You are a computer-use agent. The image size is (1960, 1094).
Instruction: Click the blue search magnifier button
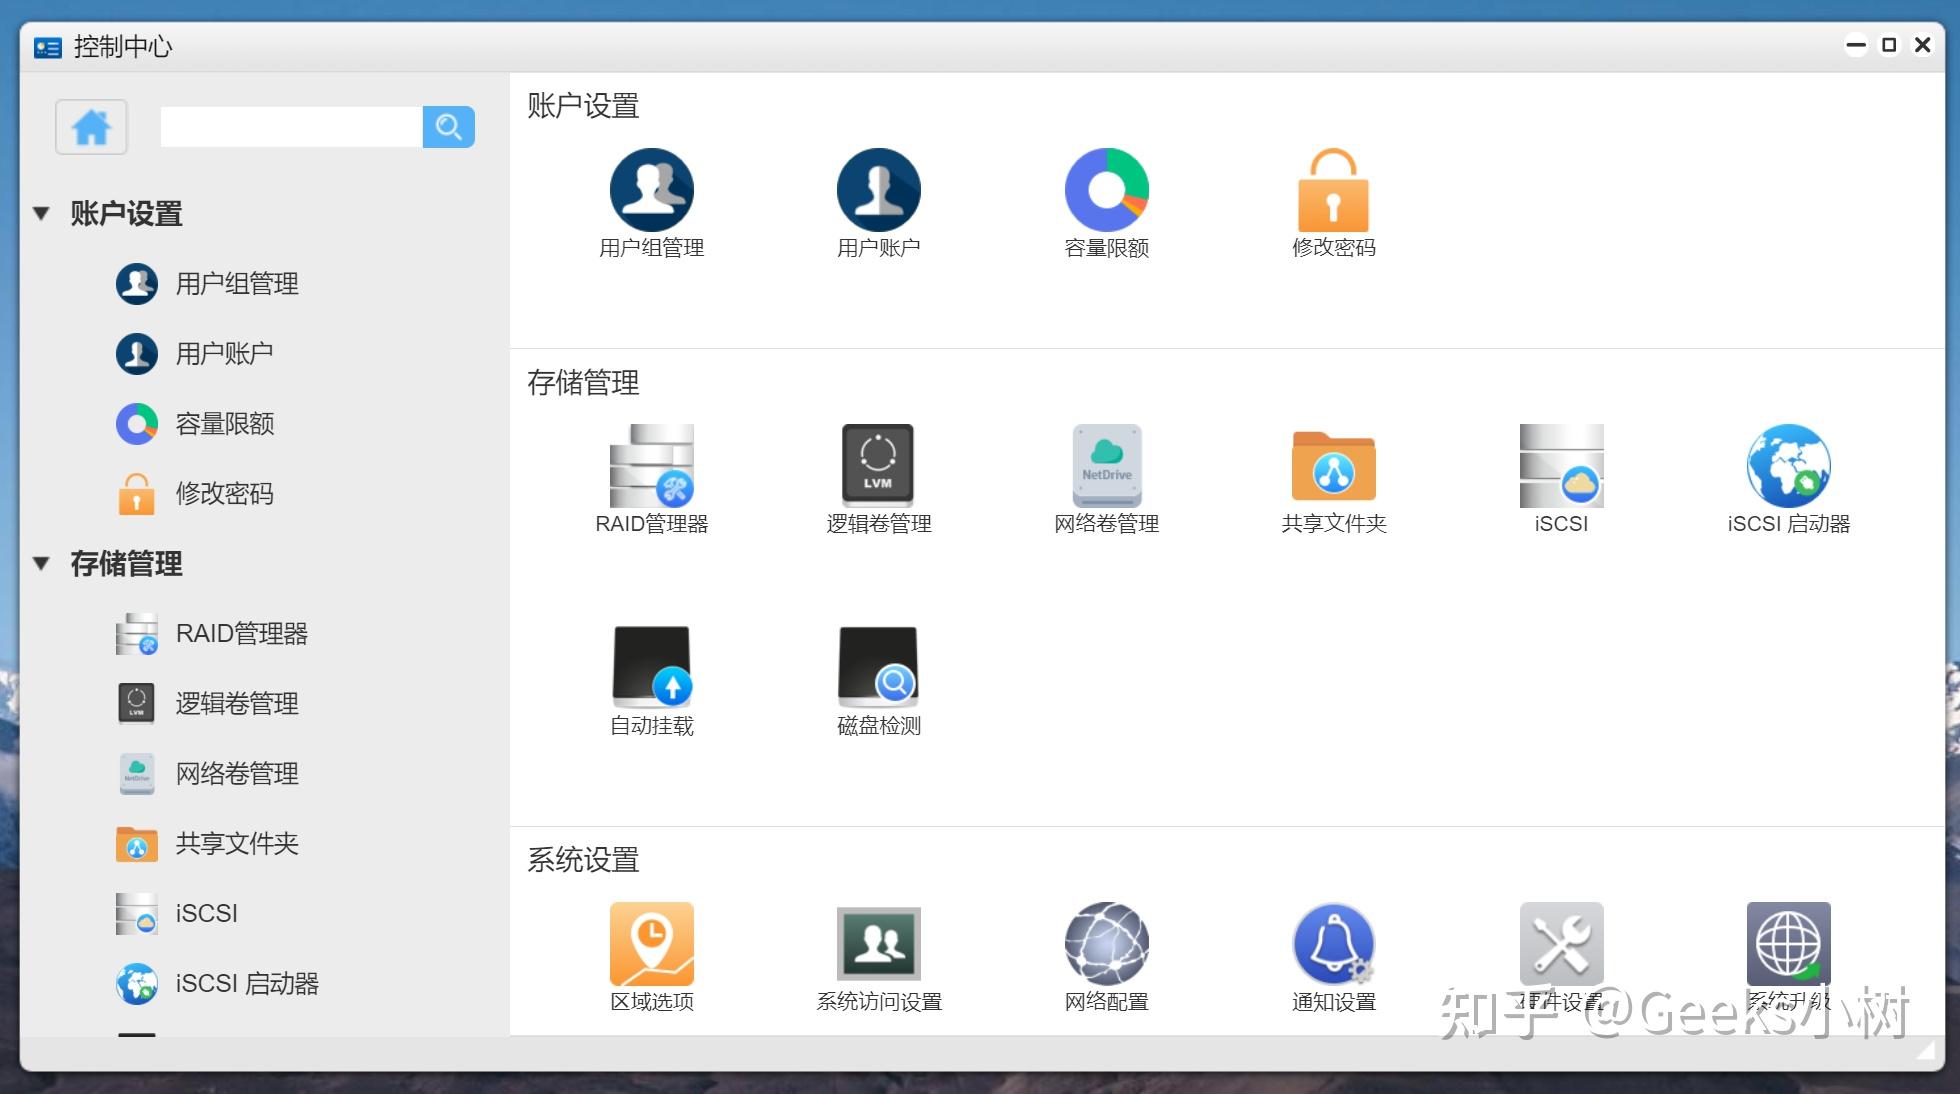tap(448, 127)
